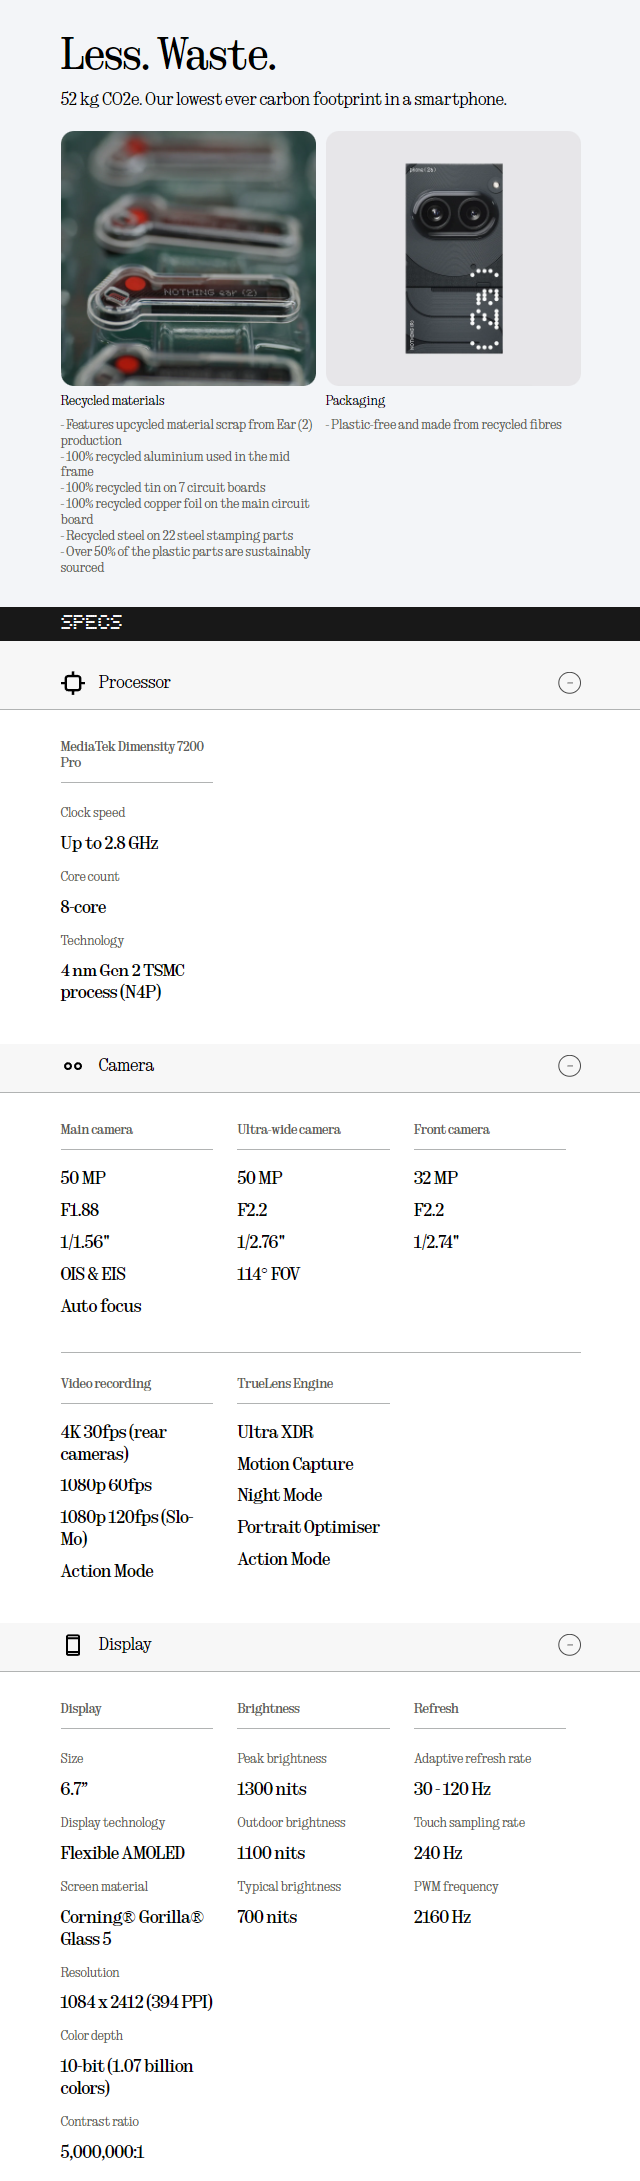This screenshot has width=640, height=2181.
Task: Click the TrueLens Engine heading
Action: [285, 1384]
